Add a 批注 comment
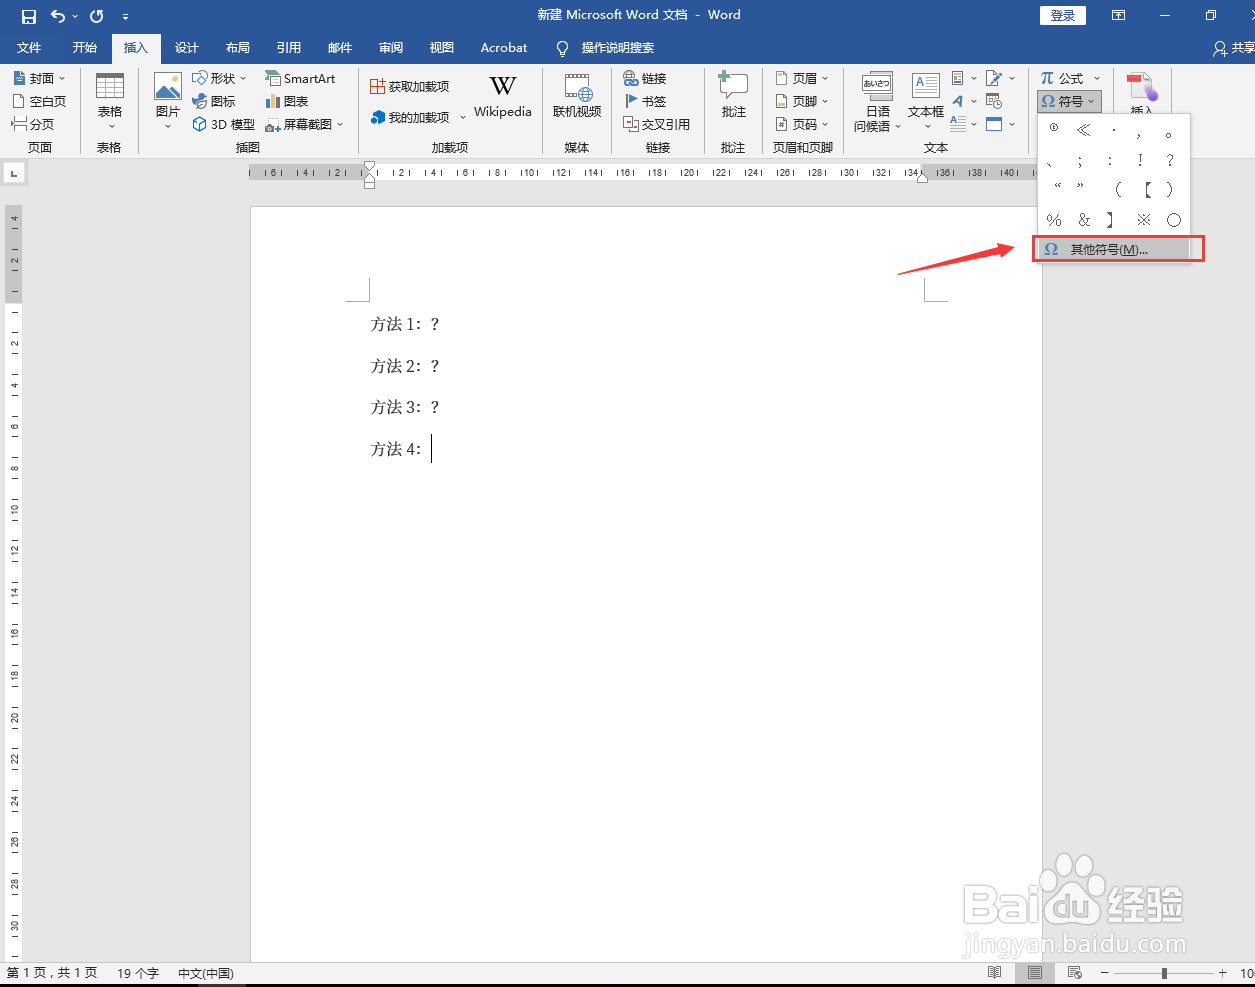1255x987 pixels. coord(733,97)
